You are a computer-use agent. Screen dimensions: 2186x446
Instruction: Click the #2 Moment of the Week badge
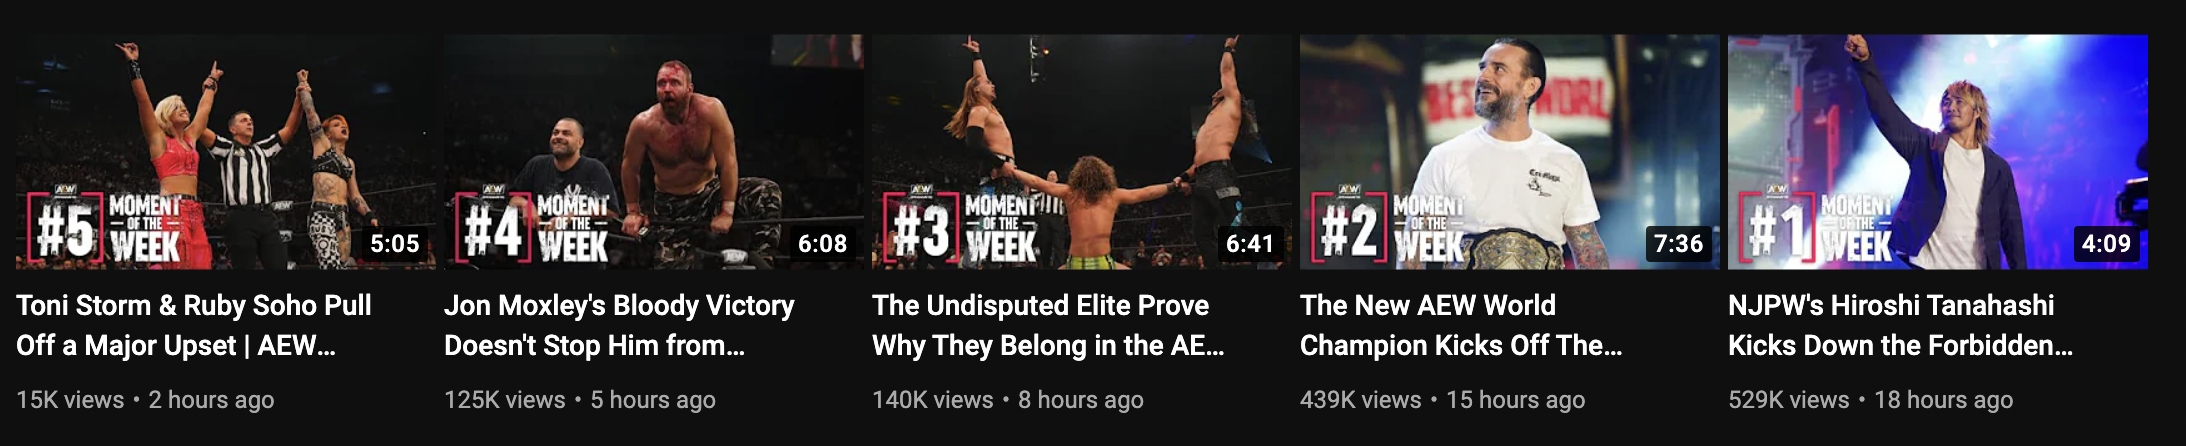pos(1389,227)
